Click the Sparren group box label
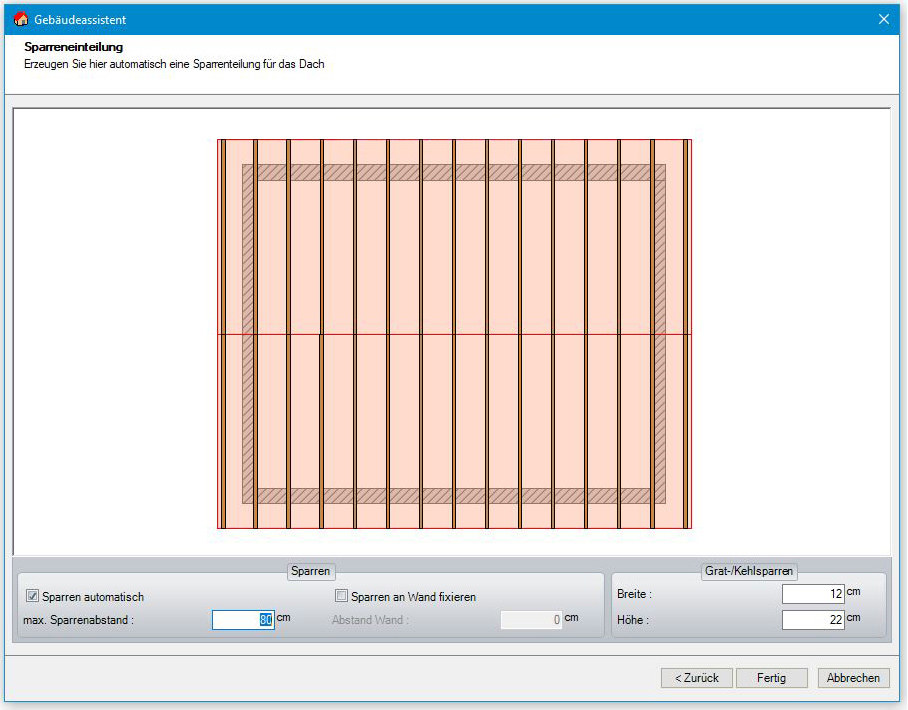Screen dimensions: 908x710 point(310,571)
